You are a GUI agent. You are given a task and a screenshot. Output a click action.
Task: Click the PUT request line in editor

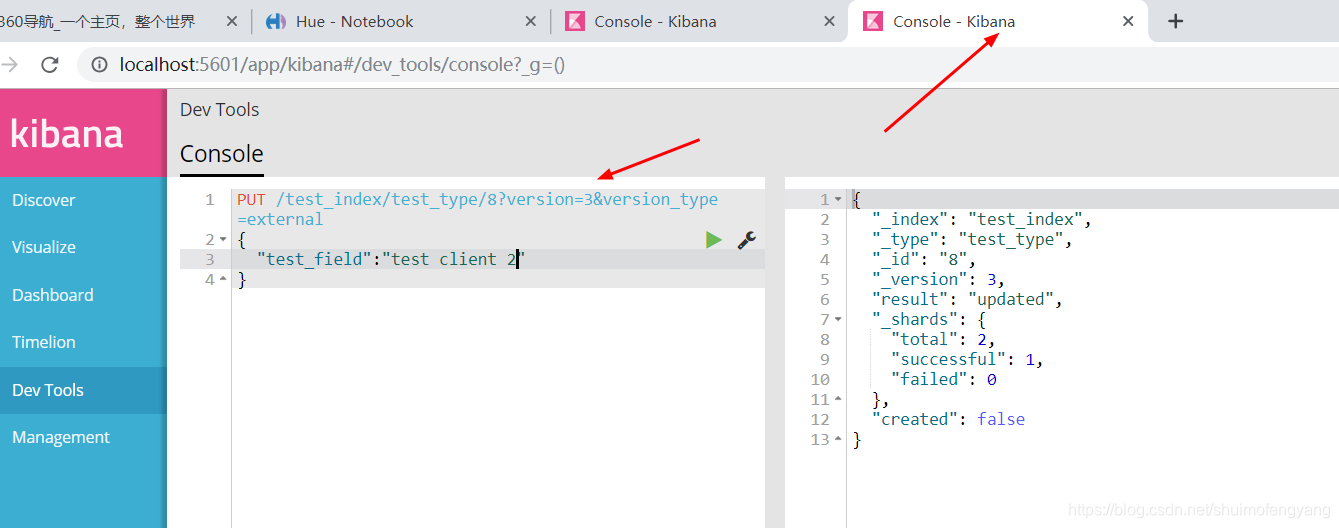[x=477, y=199]
